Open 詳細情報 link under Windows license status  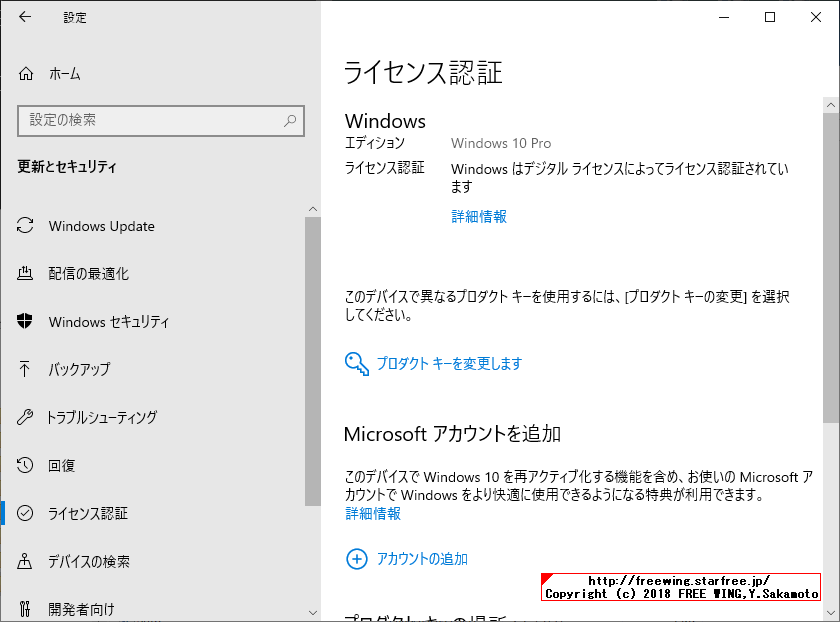pos(479,216)
